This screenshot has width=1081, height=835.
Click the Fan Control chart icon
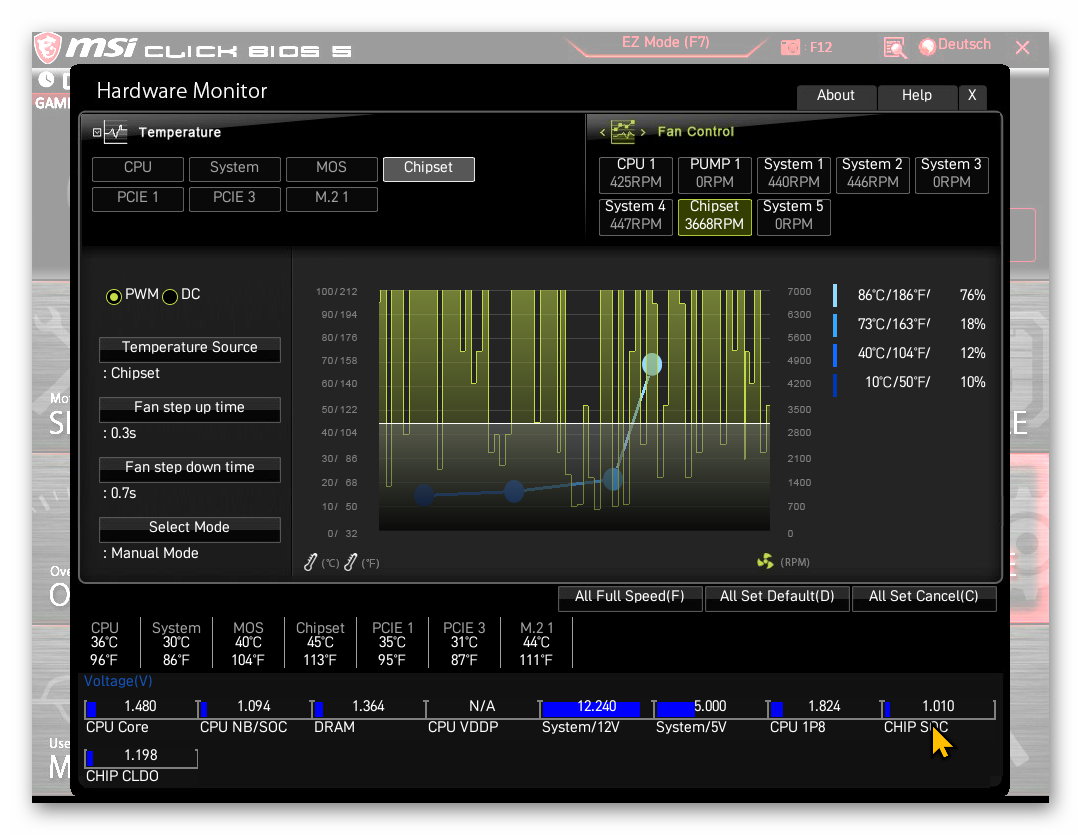(623, 131)
